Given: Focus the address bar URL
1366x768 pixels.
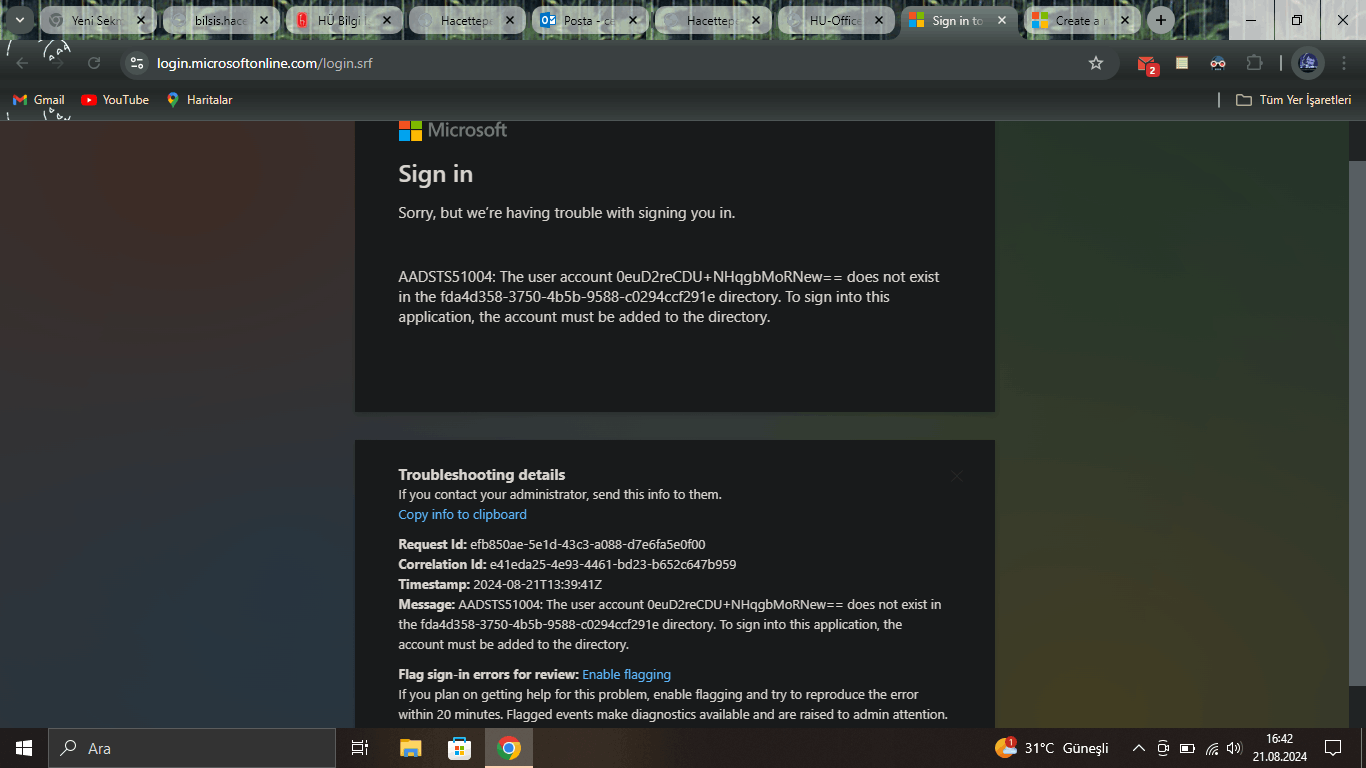Looking at the screenshot, I should pyautogui.click(x=265, y=63).
